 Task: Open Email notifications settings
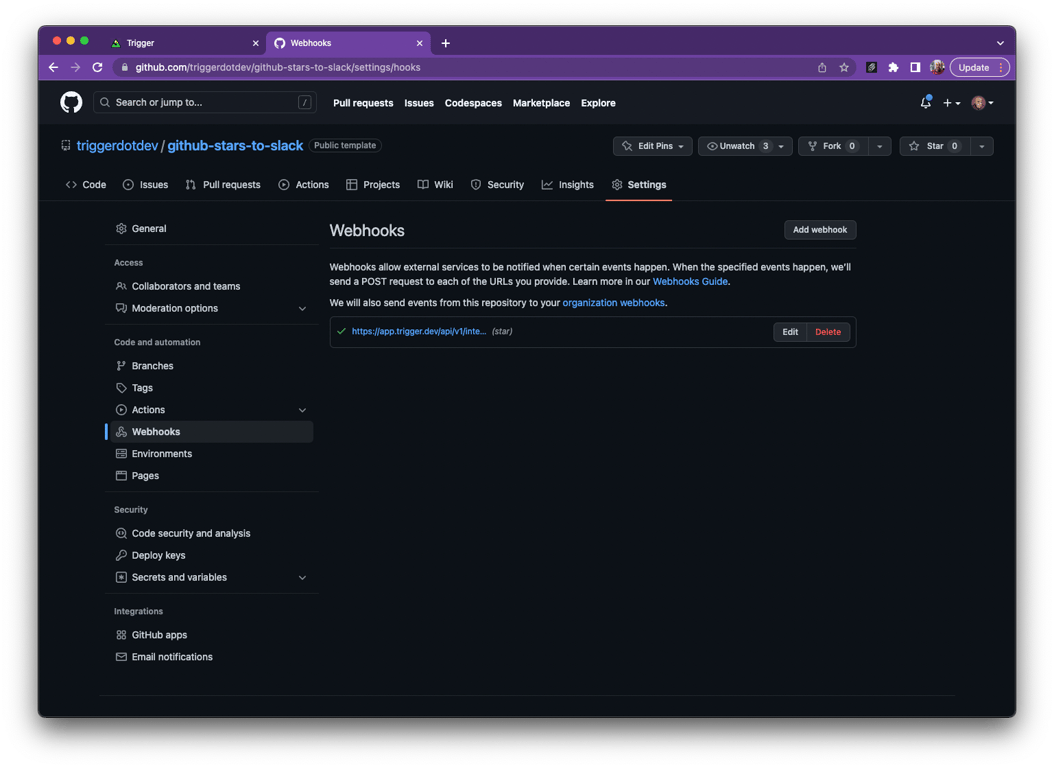click(210, 656)
